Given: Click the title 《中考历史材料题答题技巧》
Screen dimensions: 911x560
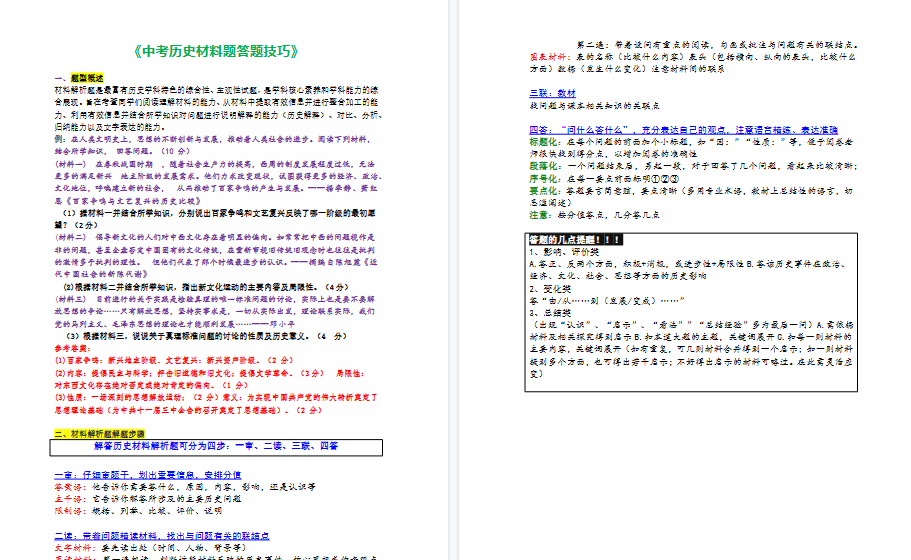Looking at the screenshot, I should coord(216,51).
